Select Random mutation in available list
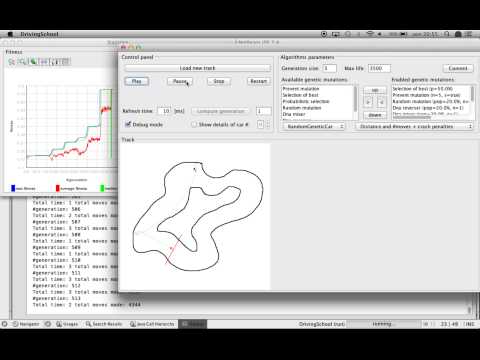Image resolution: width=480 pixels, height=360 pixels. click(x=302, y=108)
